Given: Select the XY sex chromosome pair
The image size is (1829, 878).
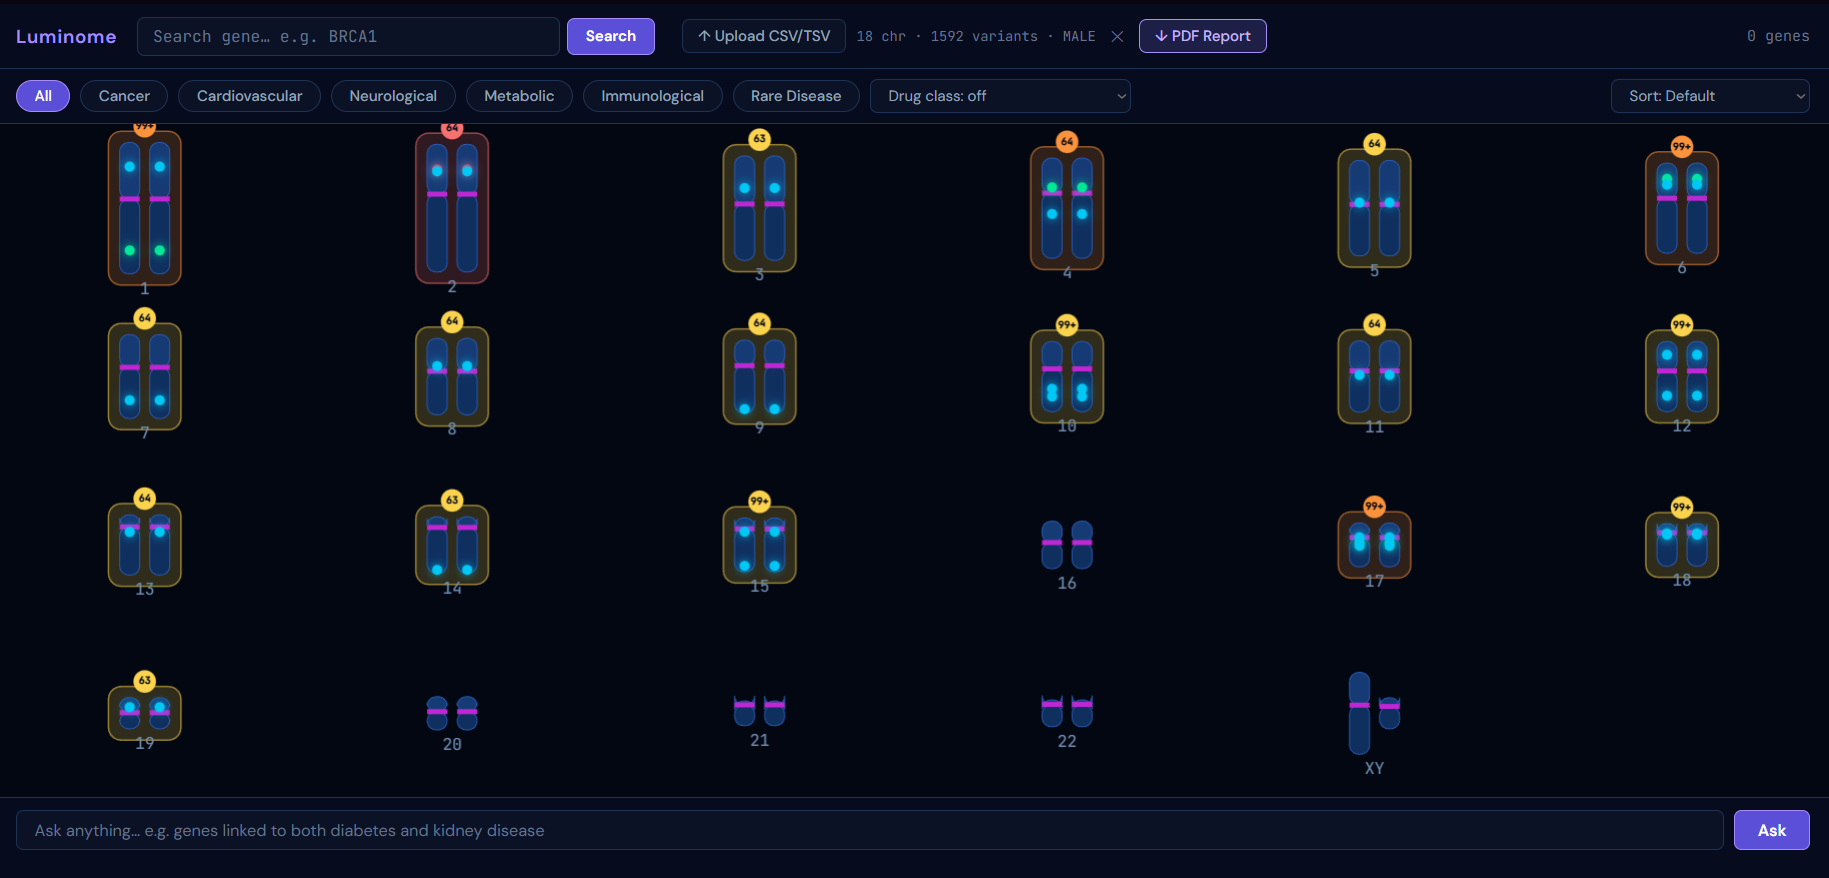Looking at the screenshot, I should coord(1375,713).
